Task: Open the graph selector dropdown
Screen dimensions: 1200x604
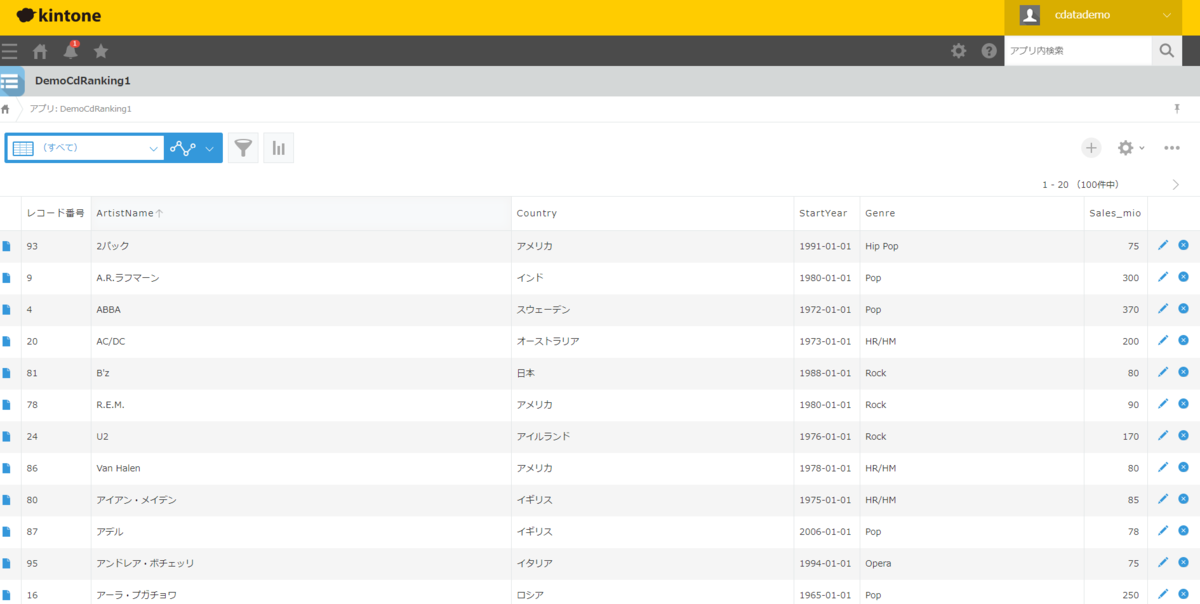Action: click(193, 148)
